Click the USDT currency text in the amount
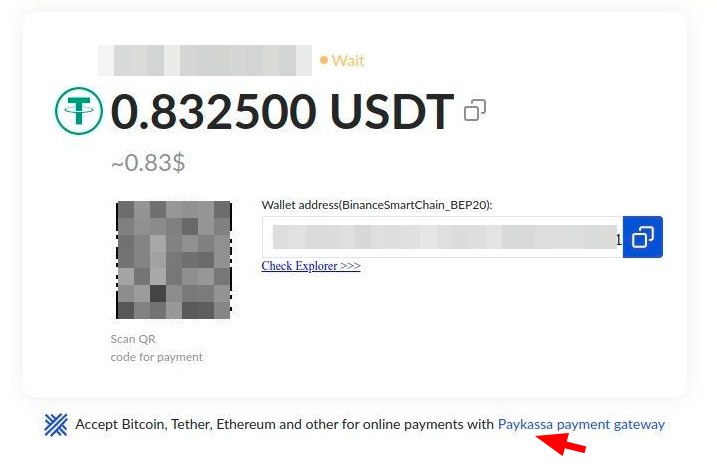The image size is (717, 464). click(392, 111)
